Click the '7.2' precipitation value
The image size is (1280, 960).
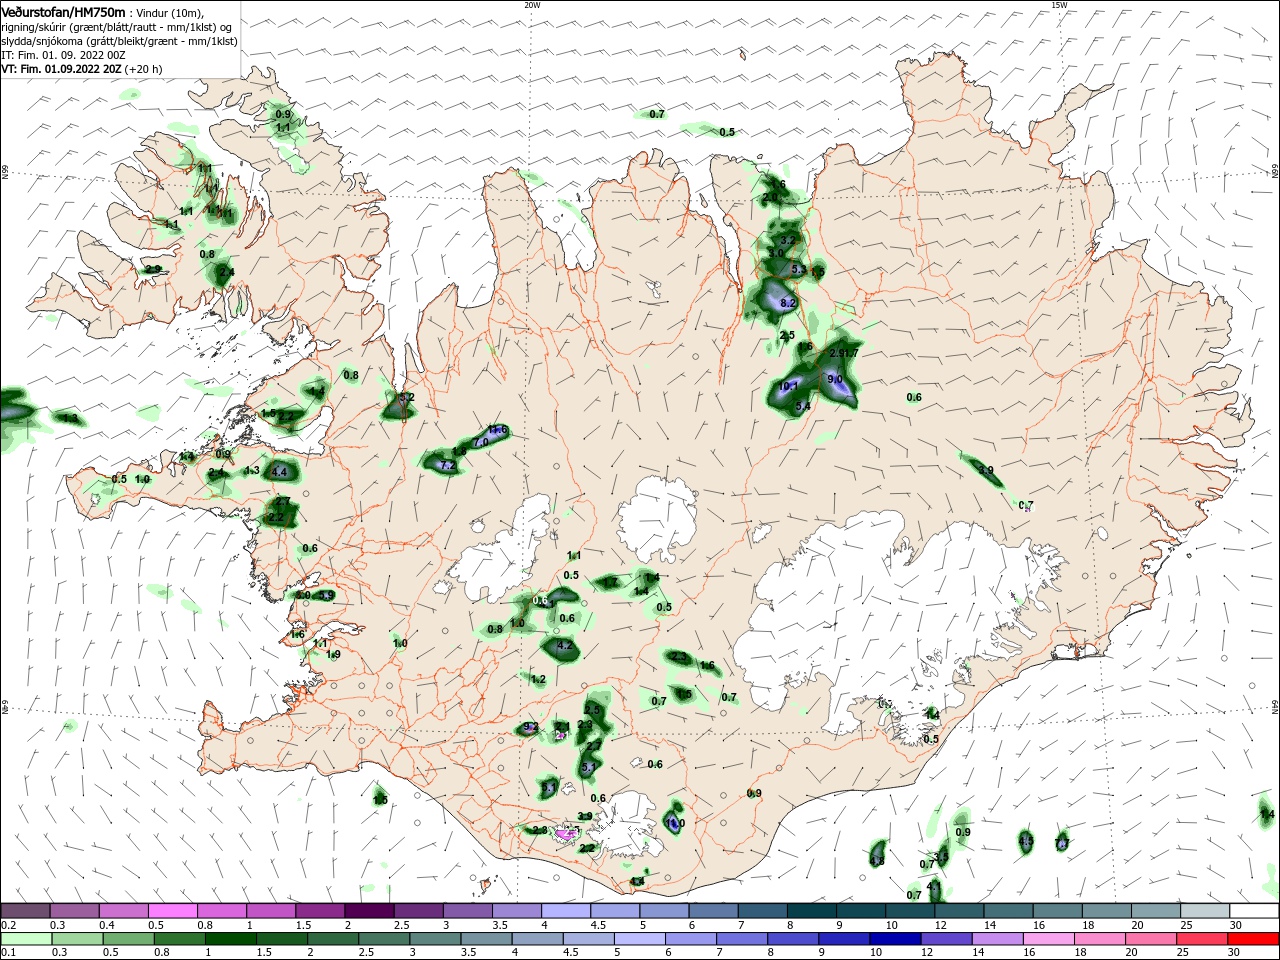click(448, 466)
